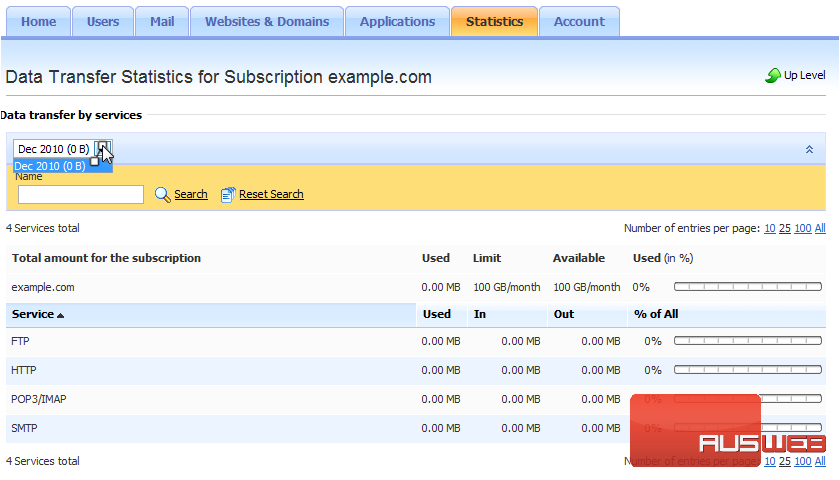840x480 pixels.
Task: Open the Home tab
Action: (38, 21)
